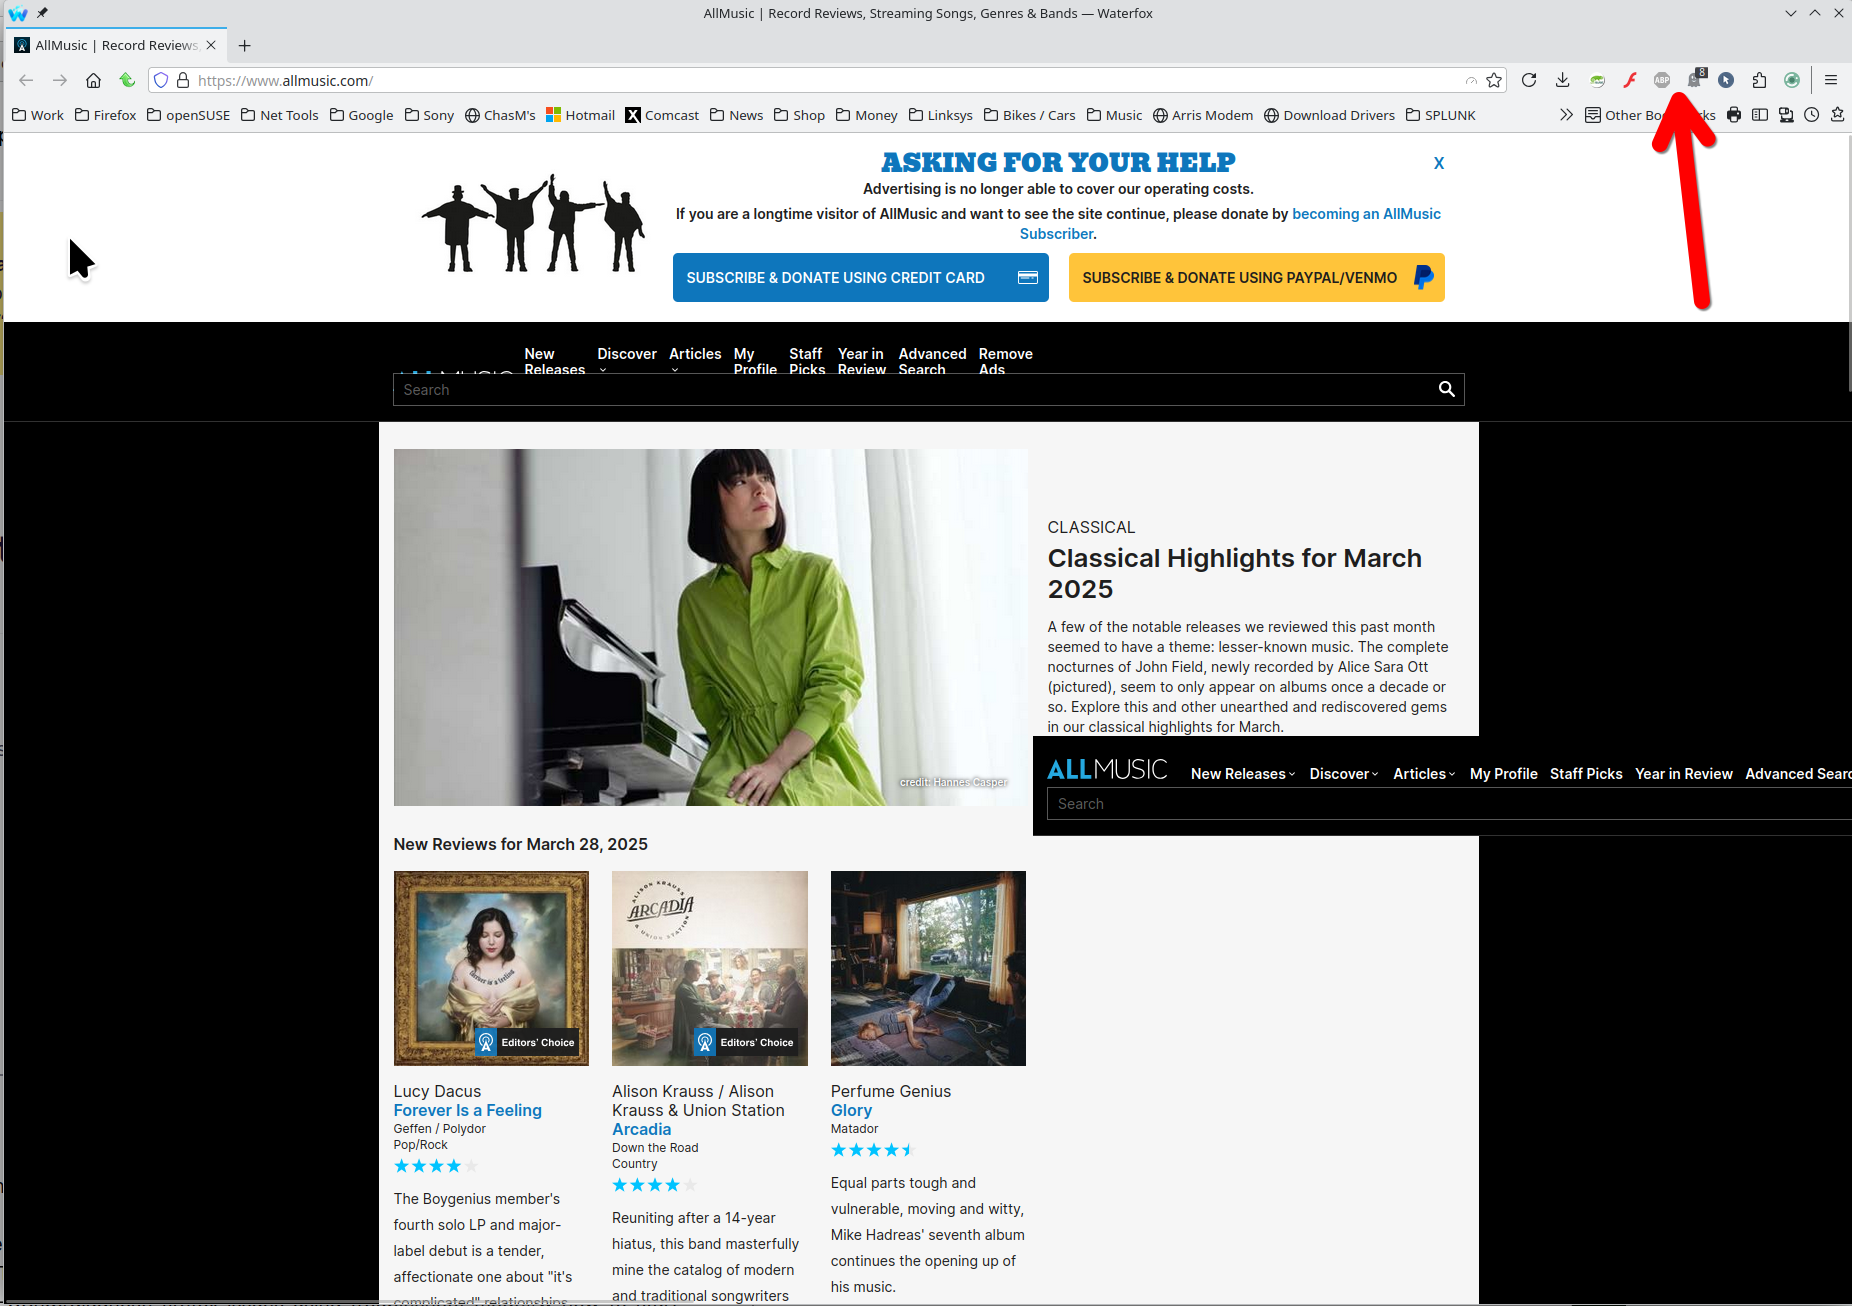The height and width of the screenshot is (1306, 1852).
Task: Show more bookmarks with double chevron
Action: coord(1566,115)
